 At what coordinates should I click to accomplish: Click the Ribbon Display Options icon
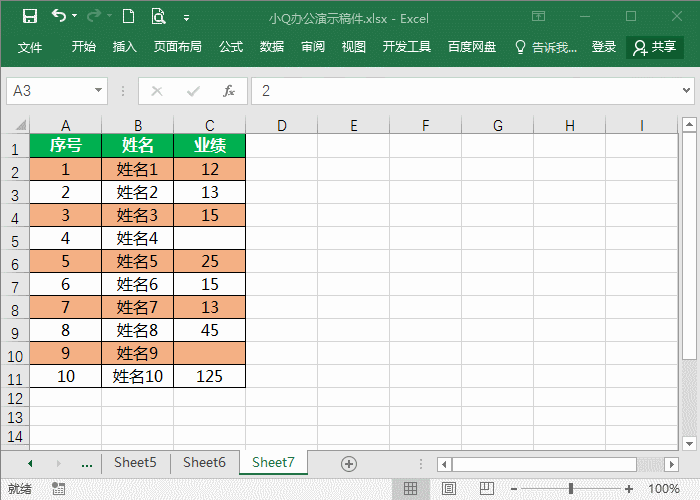tap(538, 17)
